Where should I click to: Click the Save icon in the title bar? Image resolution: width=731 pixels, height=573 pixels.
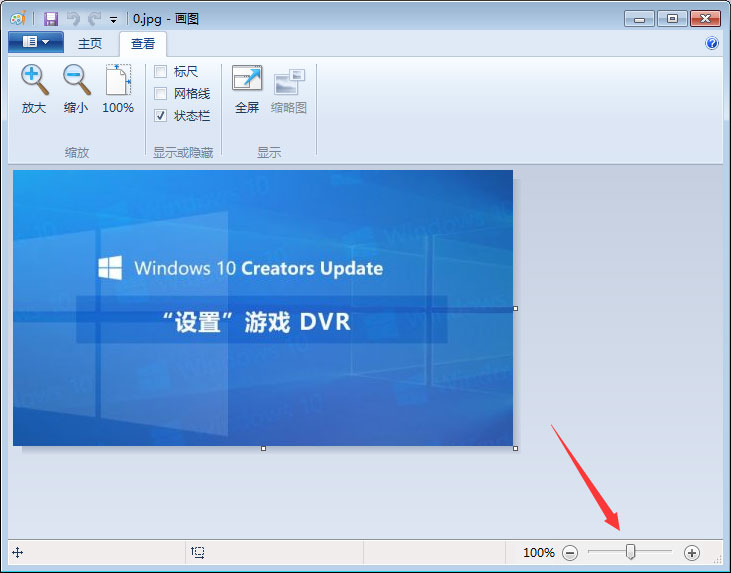click(x=51, y=18)
